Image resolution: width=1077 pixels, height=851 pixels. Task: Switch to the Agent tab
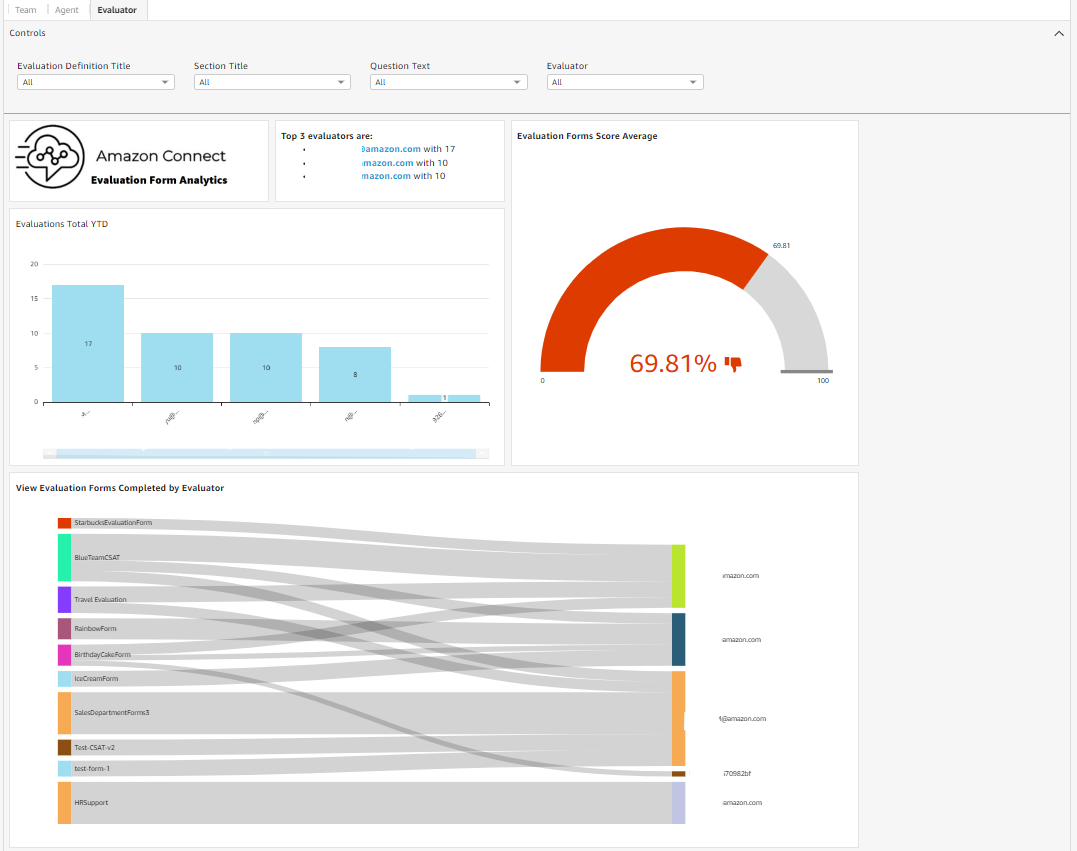[x=66, y=9]
